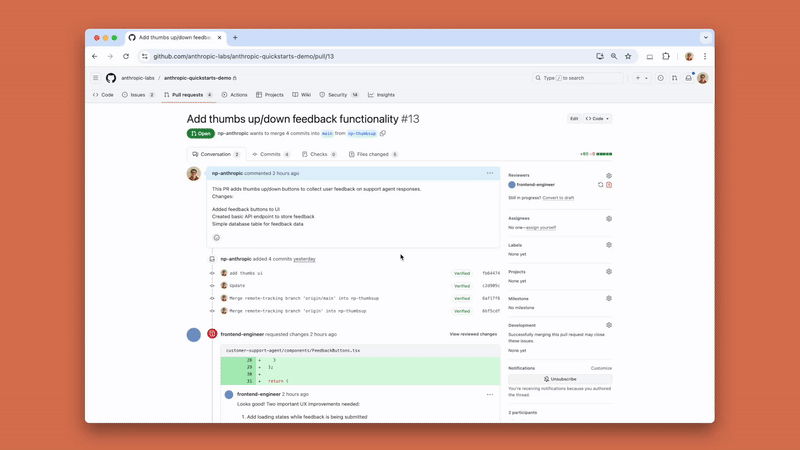Open the Security repository tab
800x450 pixels.
(x=339, y=95)
